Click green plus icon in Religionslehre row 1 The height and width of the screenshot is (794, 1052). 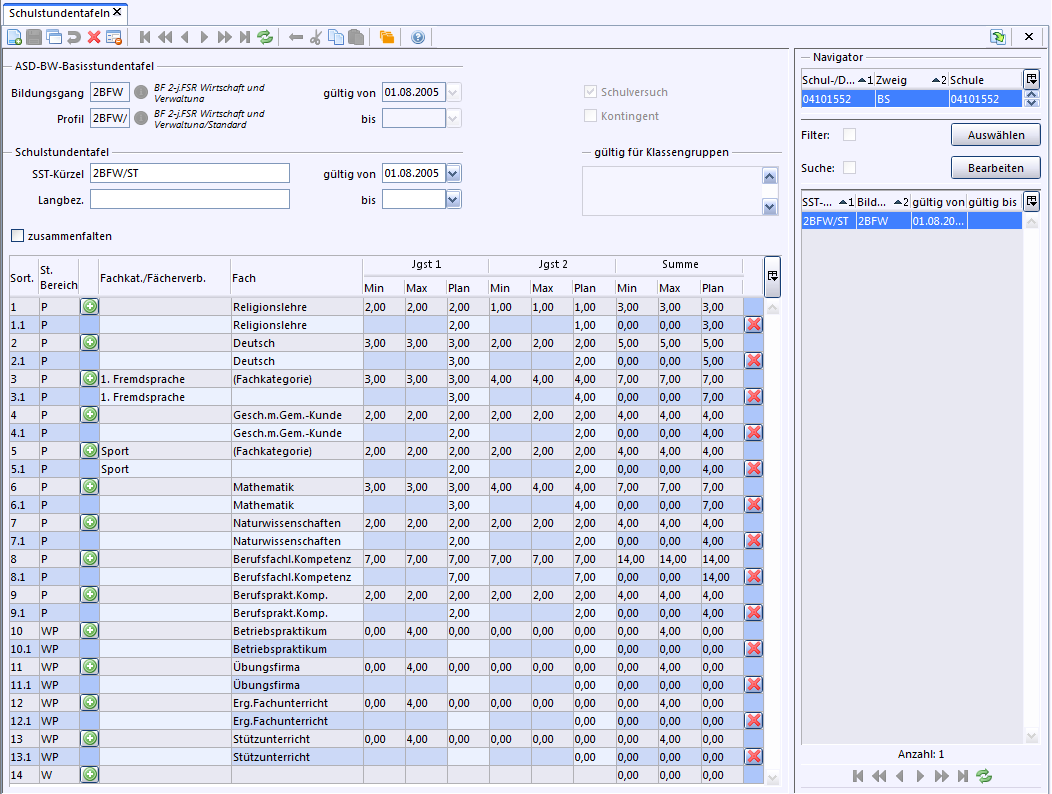click(x=89, y=307)
